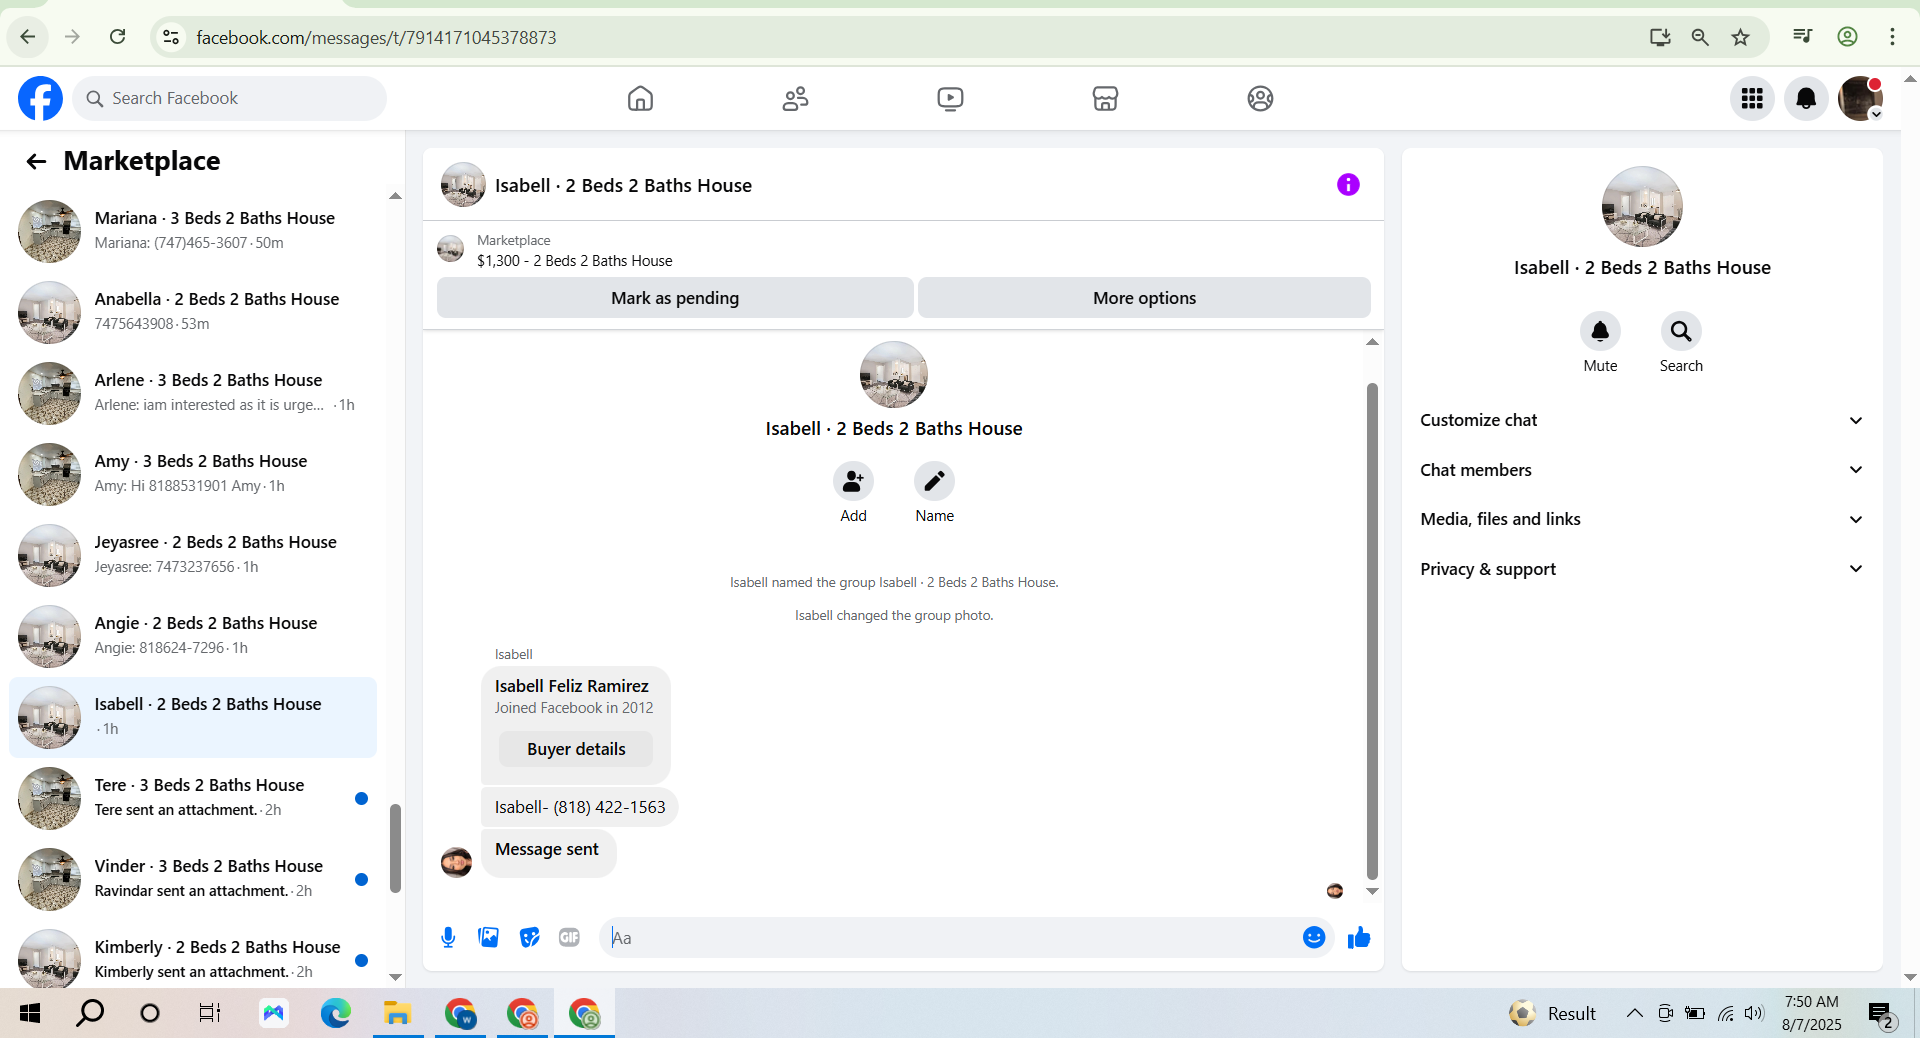Open Windows taskbar search
Screen dimensions: 1920x1038
click(90, 1013)
